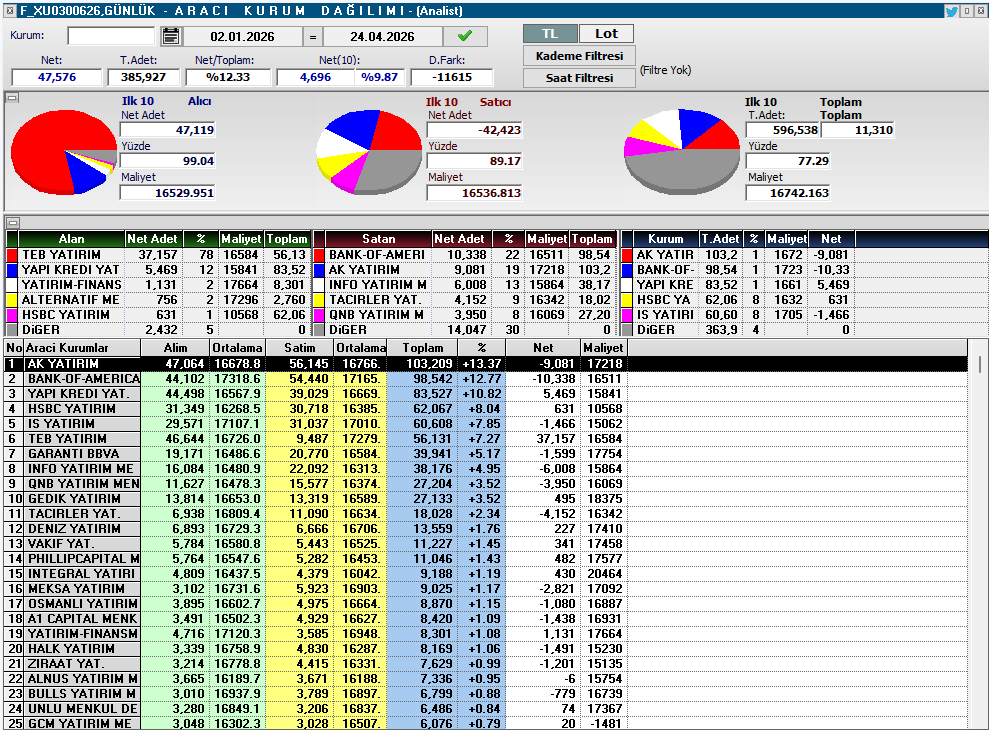The image size is (989, 730).
Task: Select the A1 CAPITAL MENK row
Action: (x=486, y=619)
